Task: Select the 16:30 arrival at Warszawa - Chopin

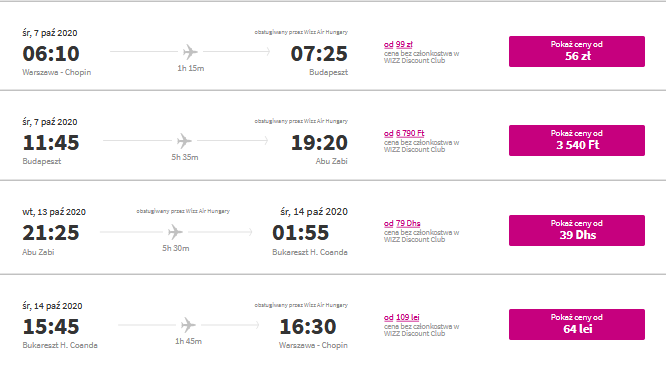Action: pyautogui.click(x=308, y=327)
